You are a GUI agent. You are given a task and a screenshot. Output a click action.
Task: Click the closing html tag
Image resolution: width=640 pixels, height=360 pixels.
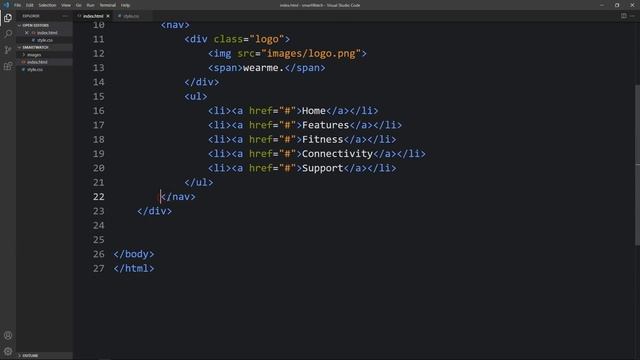[134, 268]
